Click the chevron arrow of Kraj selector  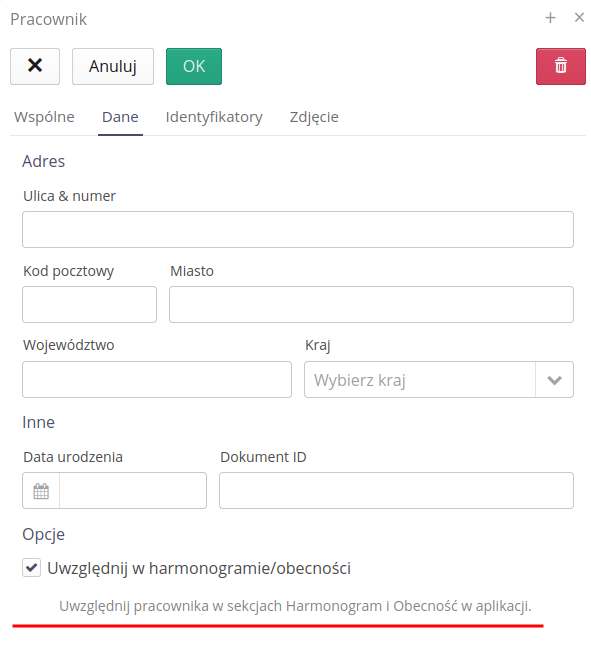(554, 380)
